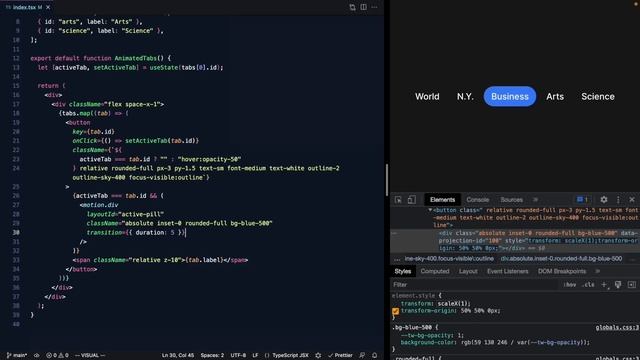Image resolution: width=640 pixels, height=360 pixels.
Task: Change end of line sequence LF
Action: [255, 356]
